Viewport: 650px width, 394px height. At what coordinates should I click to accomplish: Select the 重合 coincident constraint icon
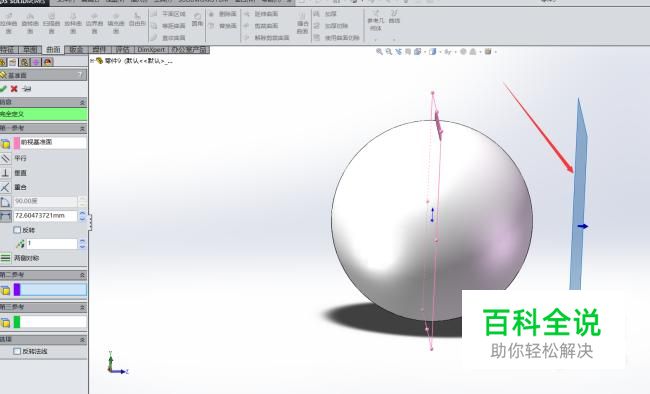point(5,187)
